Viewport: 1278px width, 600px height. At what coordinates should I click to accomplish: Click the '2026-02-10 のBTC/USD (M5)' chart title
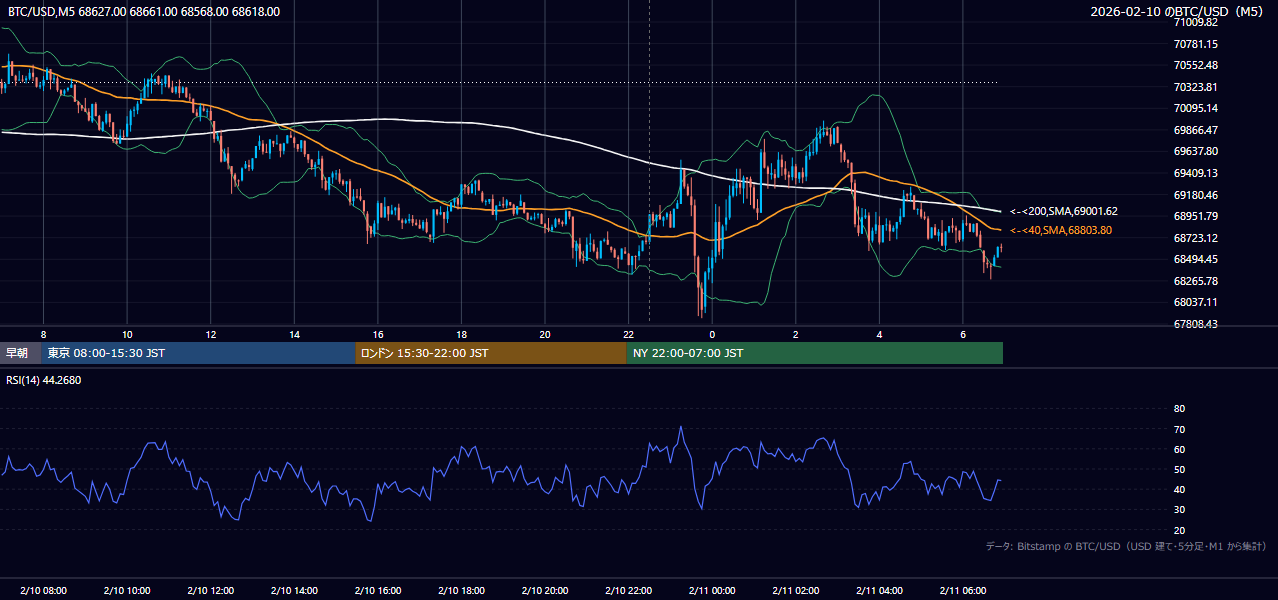pyautogui.click(x=1178, y=11)
